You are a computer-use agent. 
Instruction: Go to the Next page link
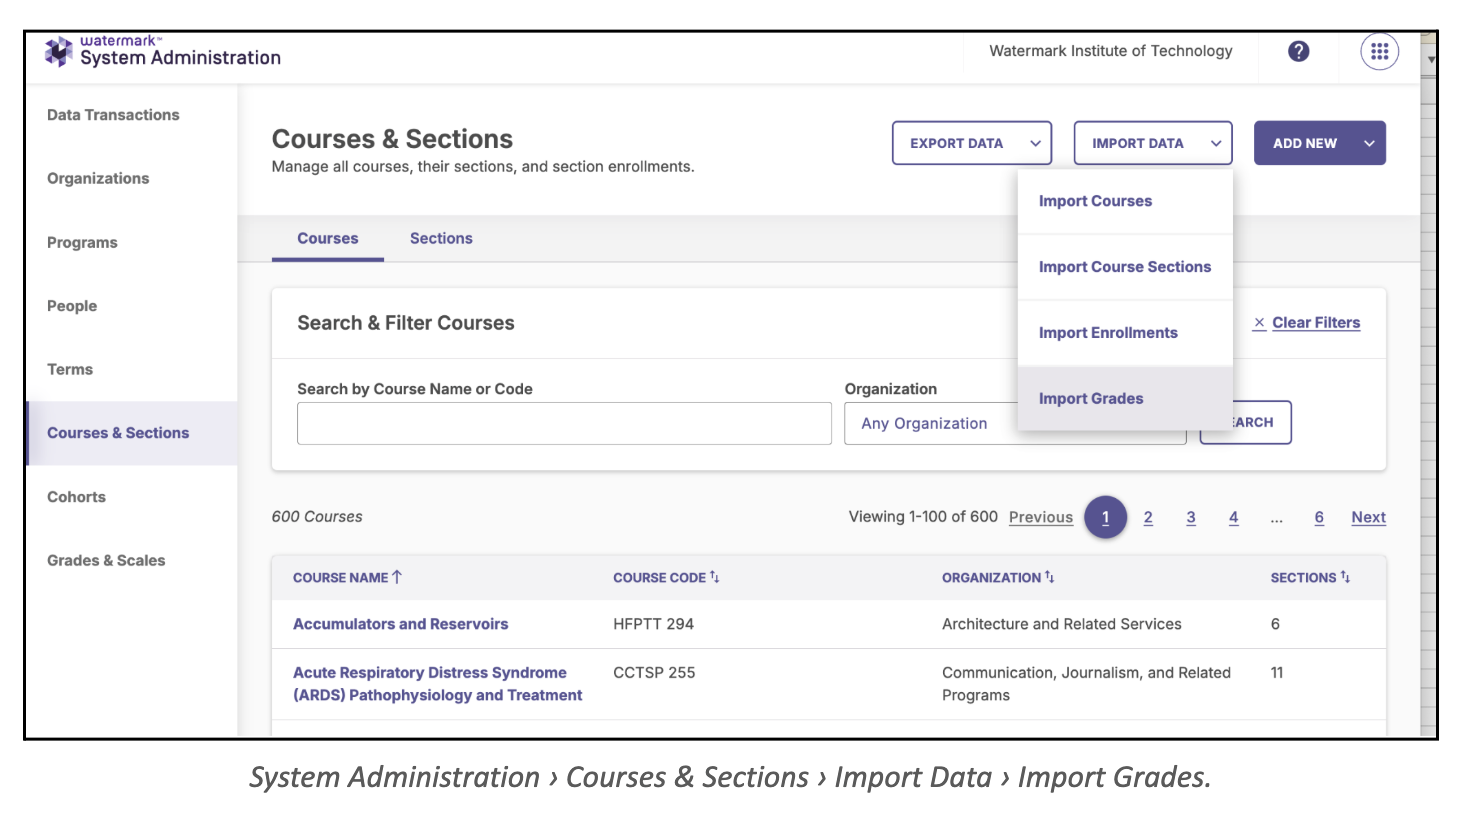pos(1368,517)
